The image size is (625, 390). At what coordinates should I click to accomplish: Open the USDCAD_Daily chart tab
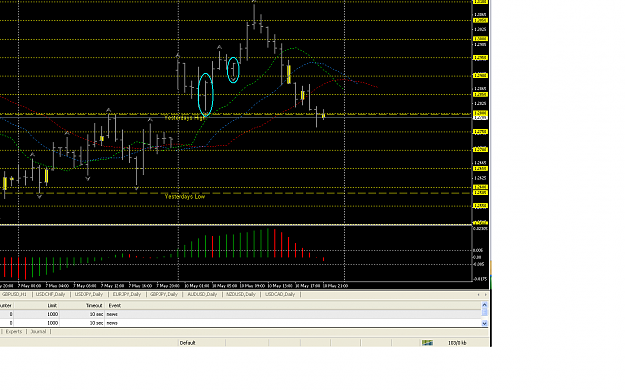(280, 294)
